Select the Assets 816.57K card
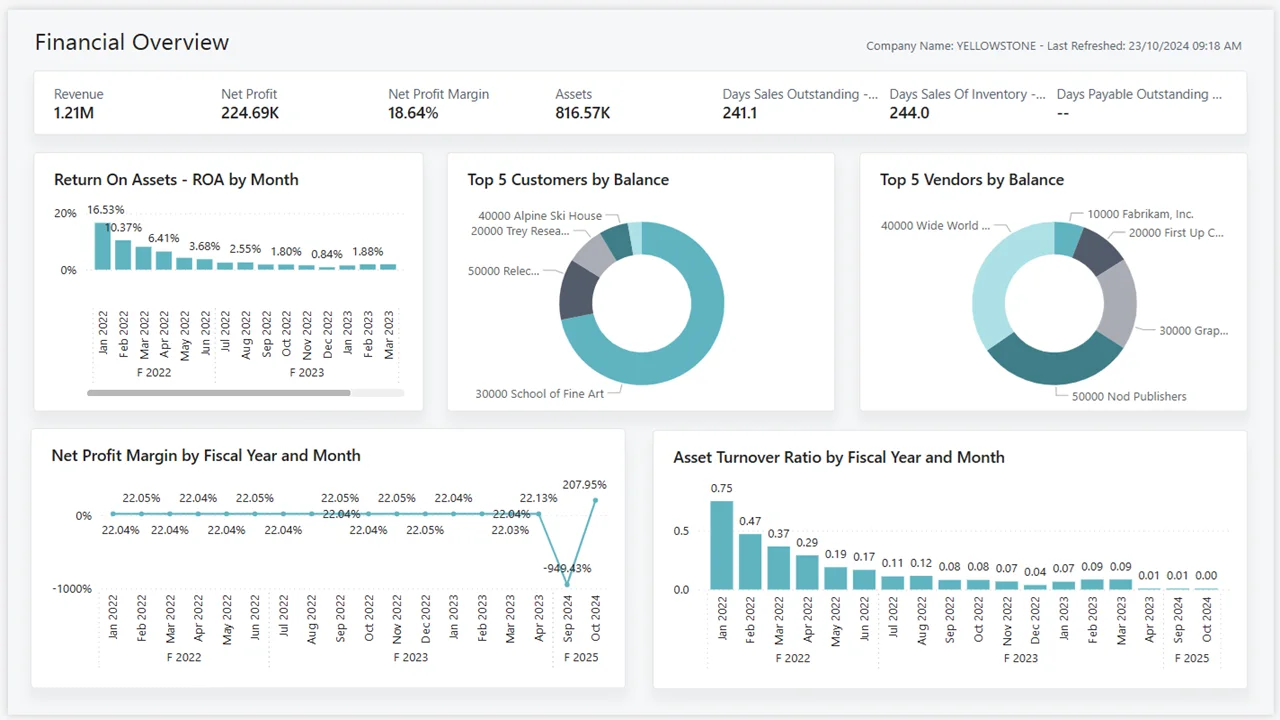The image size is (1280, 720). pos(583,103)
